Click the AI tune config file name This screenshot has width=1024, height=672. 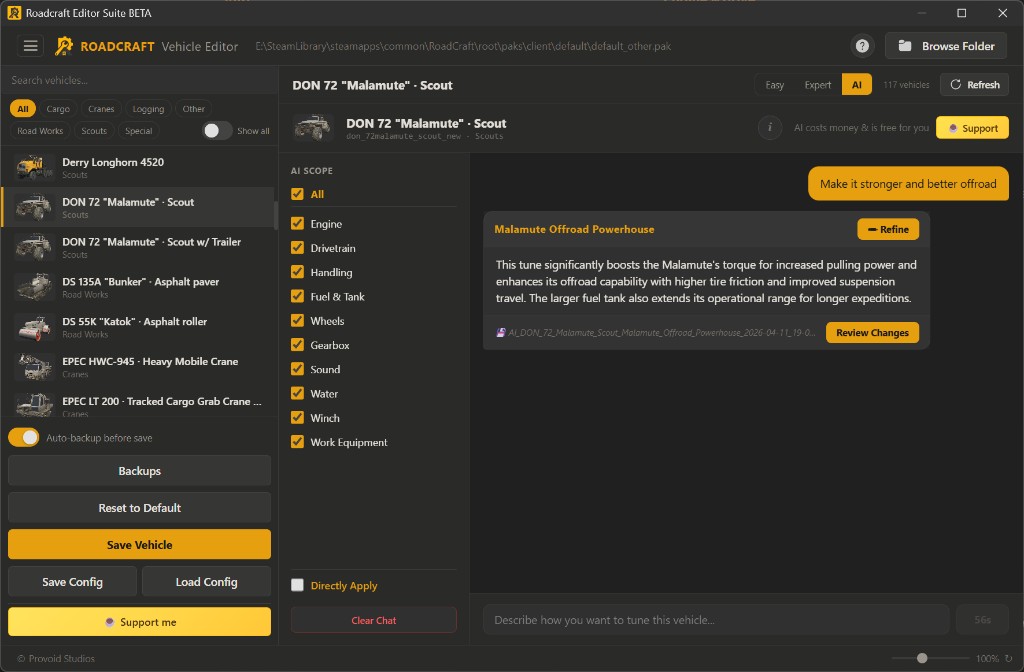coord(661,332)
